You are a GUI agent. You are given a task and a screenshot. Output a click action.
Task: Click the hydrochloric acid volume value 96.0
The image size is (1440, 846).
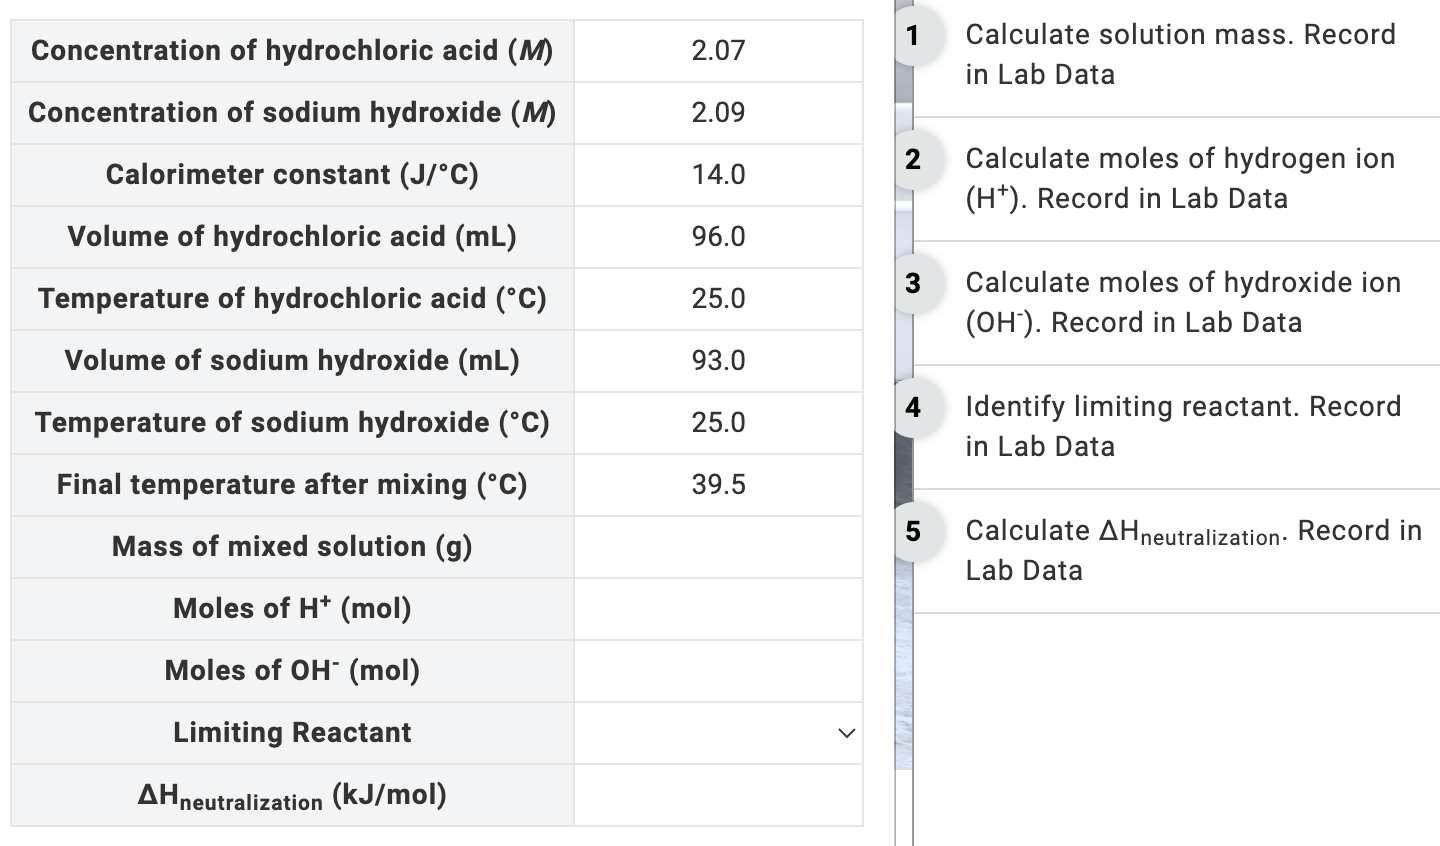718,237
